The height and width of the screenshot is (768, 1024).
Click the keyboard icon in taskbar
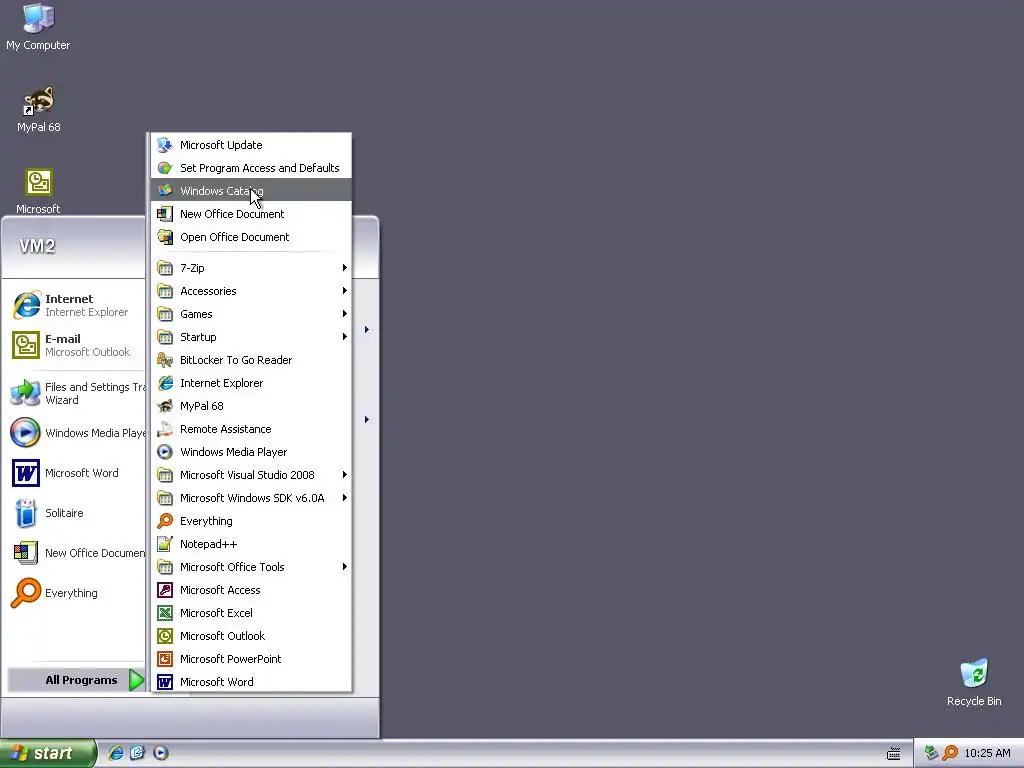coord(893,754)
